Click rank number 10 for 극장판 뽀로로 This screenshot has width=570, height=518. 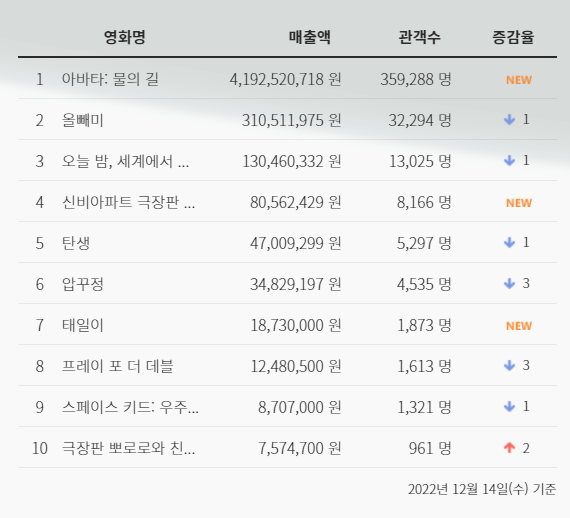(40, 448)
